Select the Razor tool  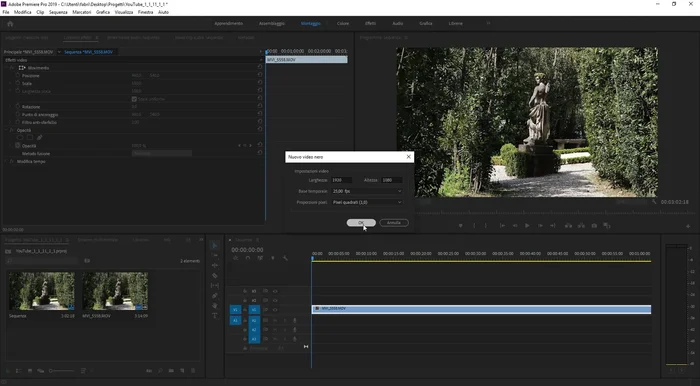(x=215, y=275)
